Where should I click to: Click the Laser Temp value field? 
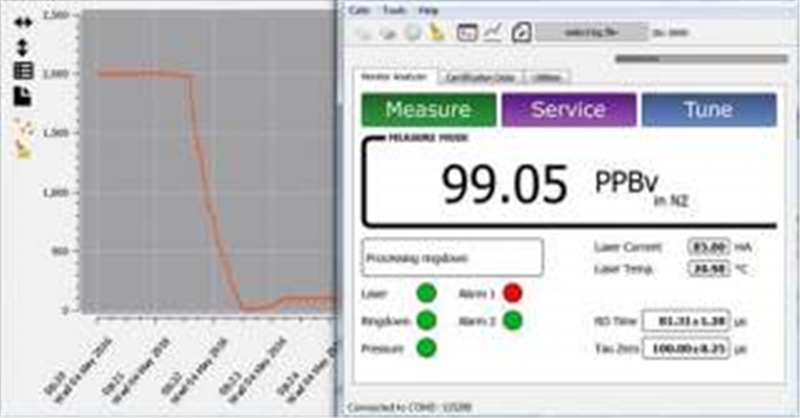click(709, 268)
